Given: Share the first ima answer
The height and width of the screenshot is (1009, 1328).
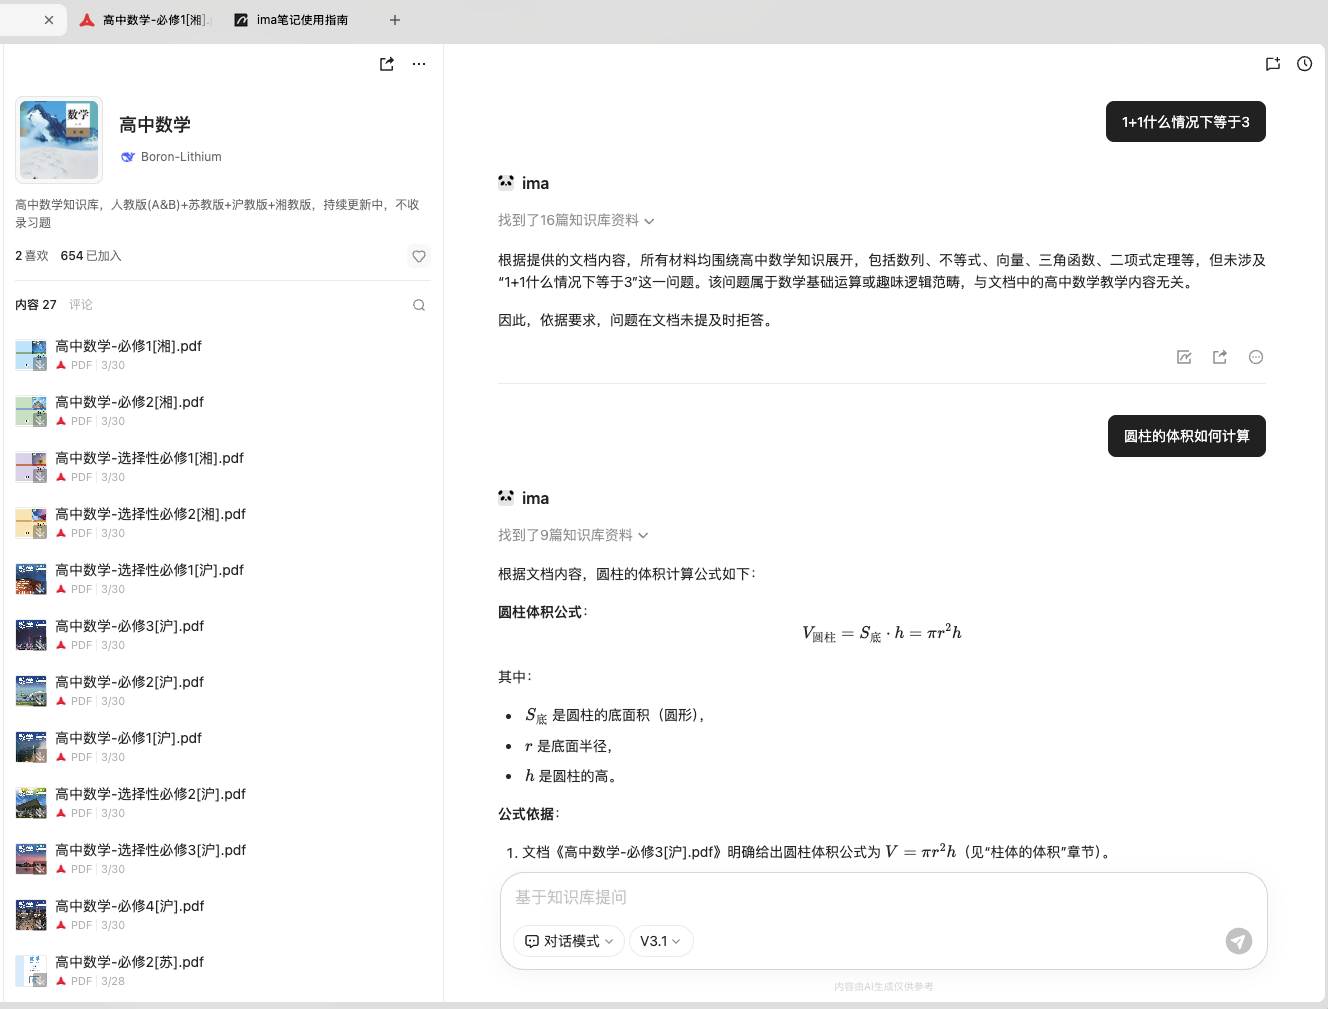Looking at the screenshot, I should click(x=1220, y=357).
